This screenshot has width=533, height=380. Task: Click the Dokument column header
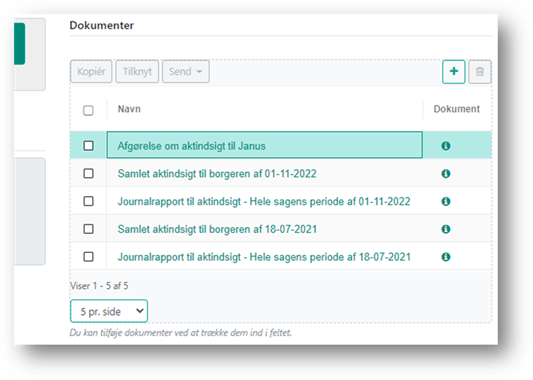457,109
